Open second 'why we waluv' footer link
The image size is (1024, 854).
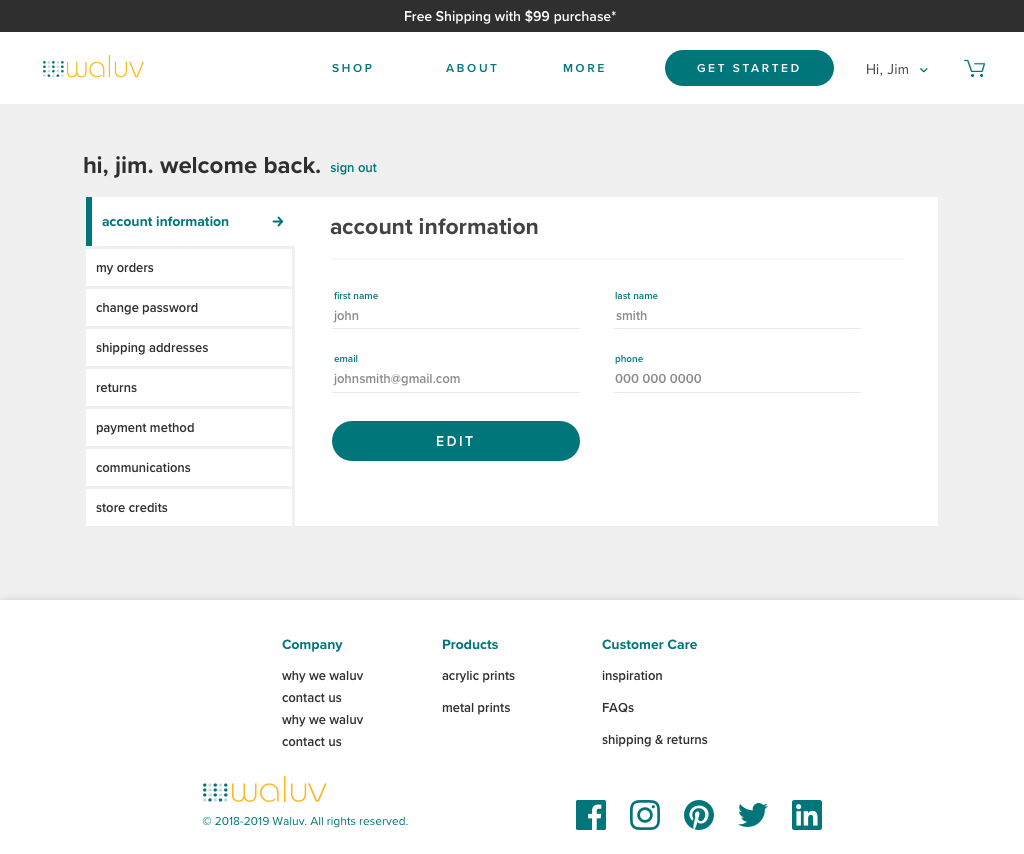pos(323,720)
